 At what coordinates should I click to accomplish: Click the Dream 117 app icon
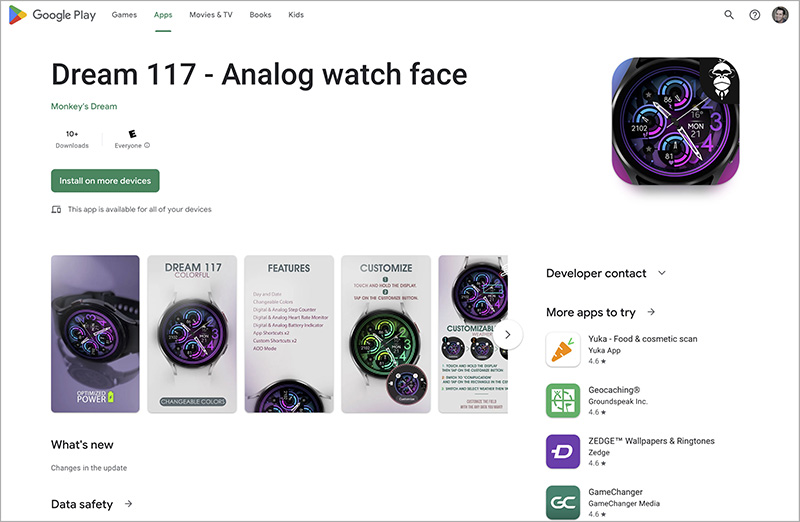pyautogui.click(x=675, y=121)
